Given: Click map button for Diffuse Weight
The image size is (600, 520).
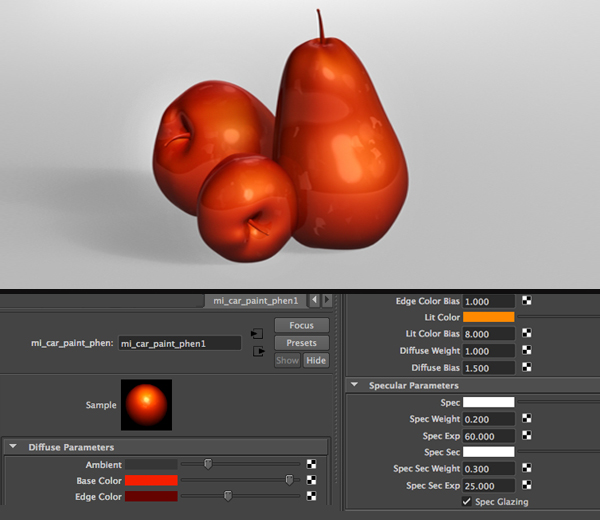Looking at the screenshot, I should point(527,350).
